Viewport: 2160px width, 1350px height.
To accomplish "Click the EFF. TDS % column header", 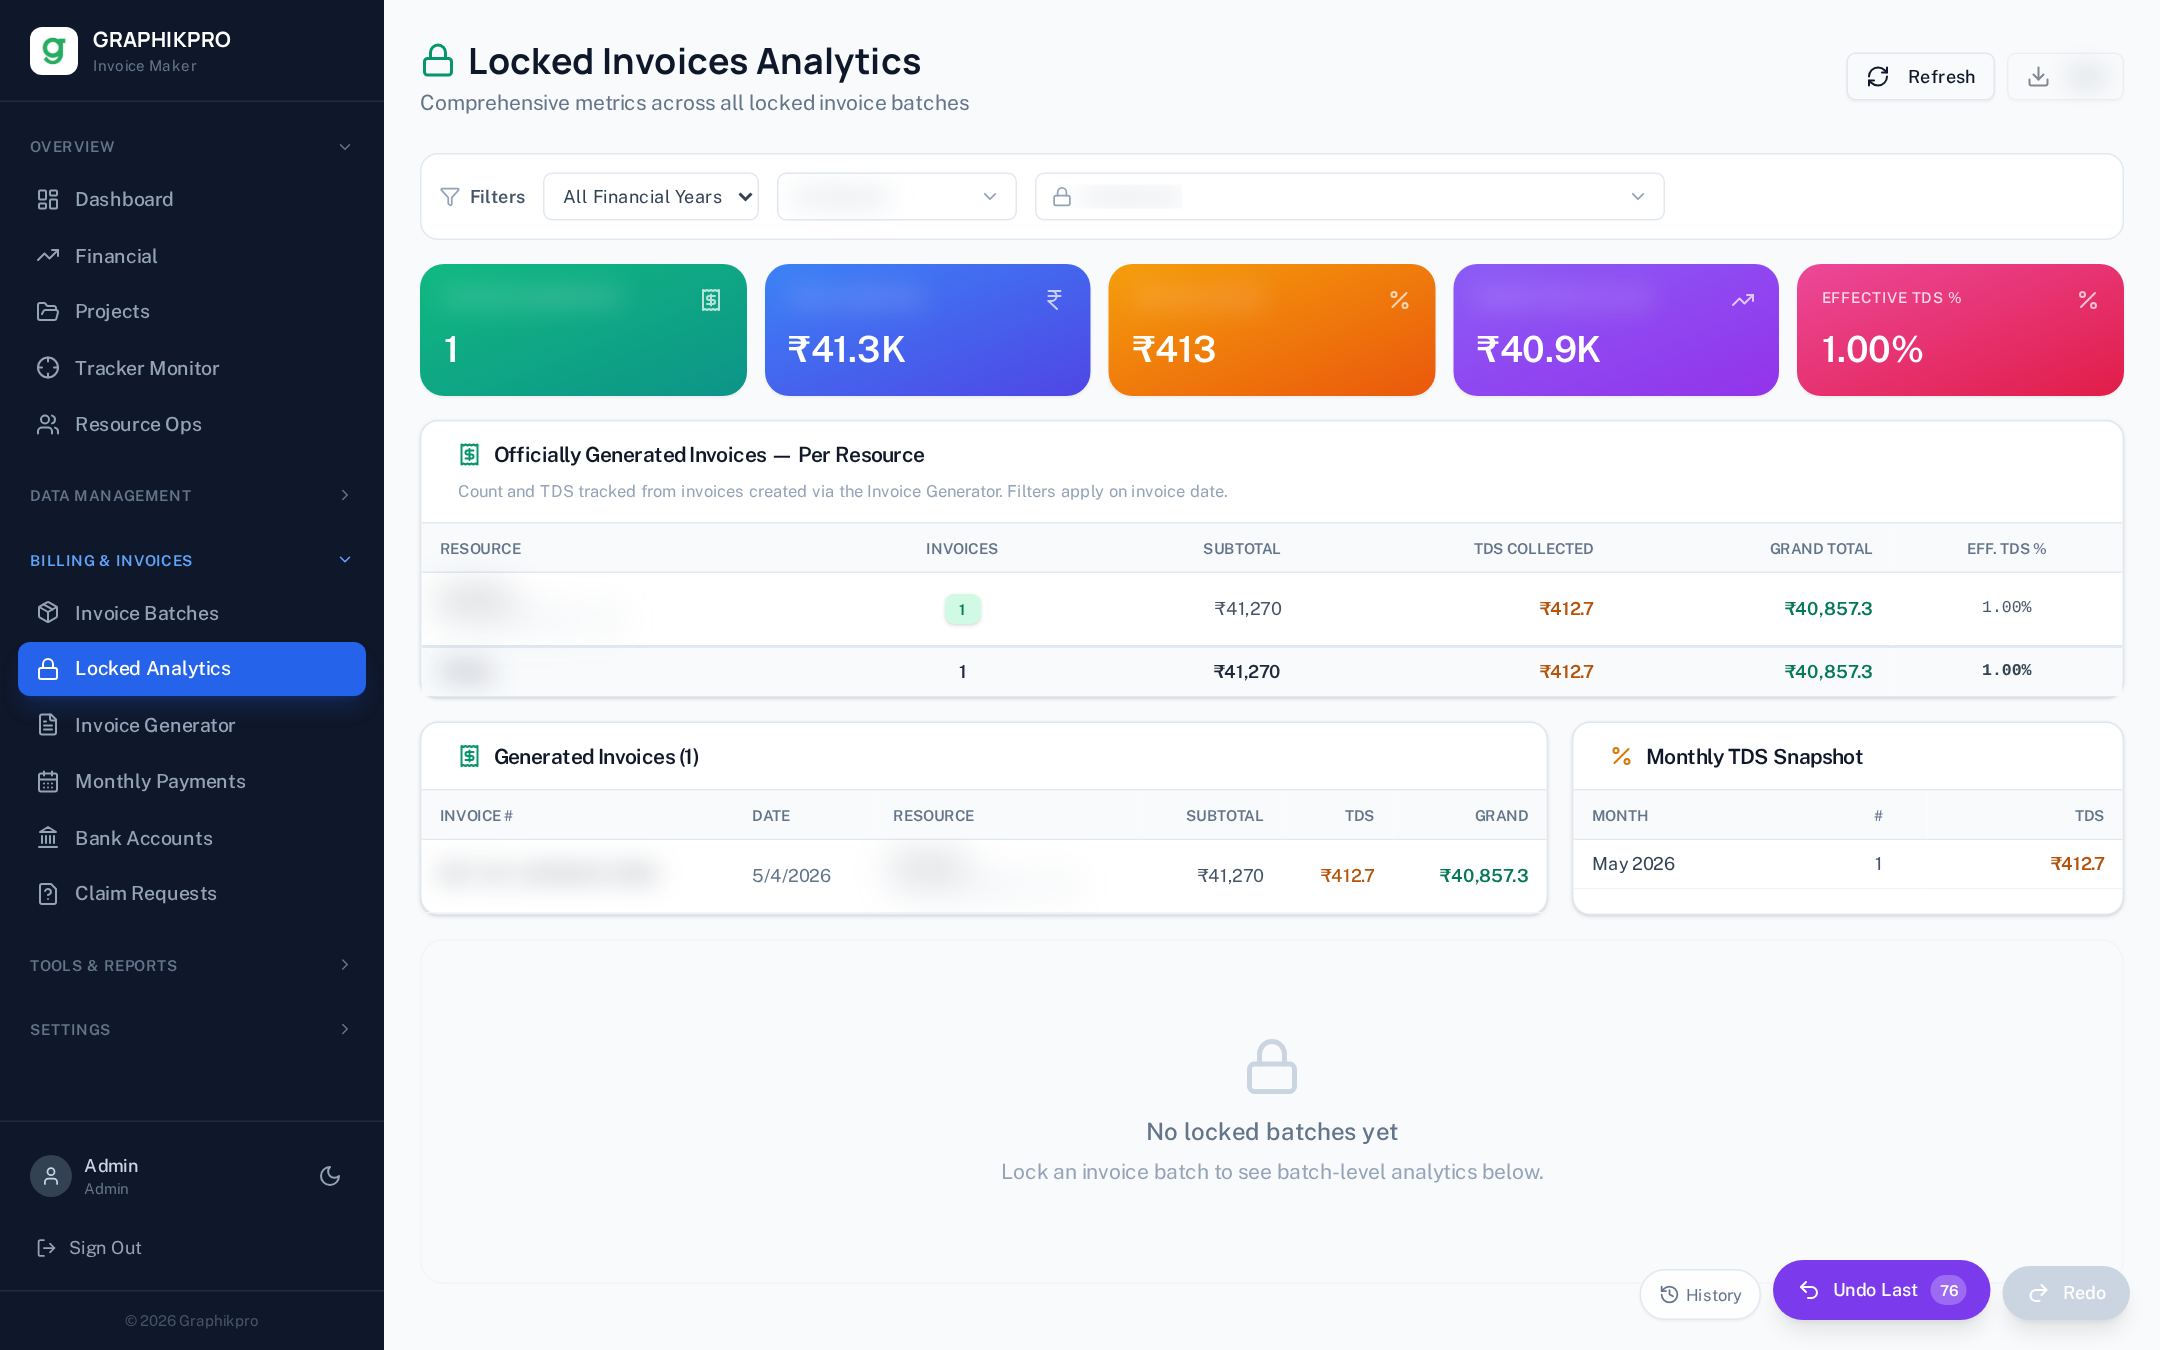I will (2006, 549).
